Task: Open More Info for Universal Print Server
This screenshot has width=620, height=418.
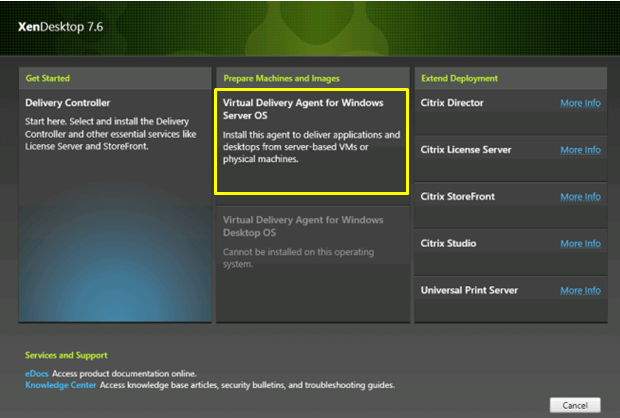Action: 580,291
